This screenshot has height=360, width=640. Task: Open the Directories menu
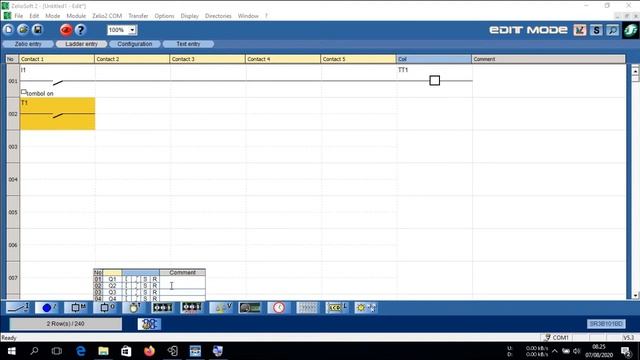point(218,16)
